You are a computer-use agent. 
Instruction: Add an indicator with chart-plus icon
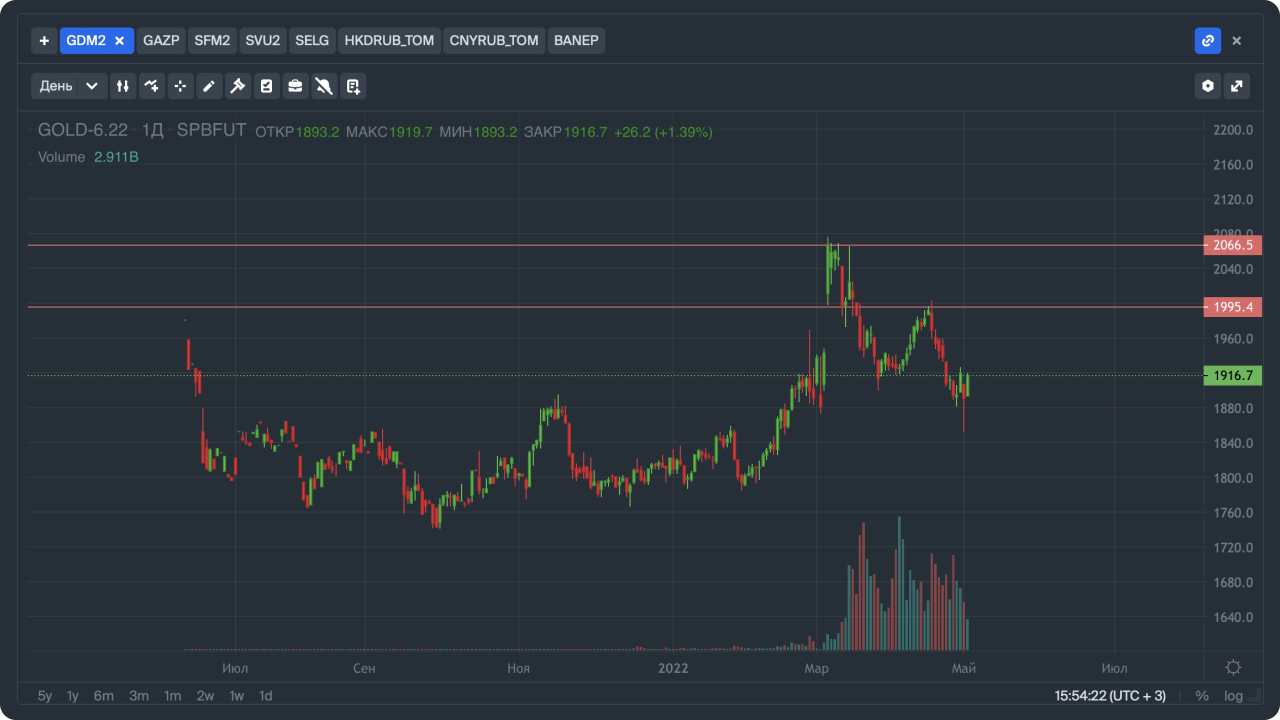151,86
